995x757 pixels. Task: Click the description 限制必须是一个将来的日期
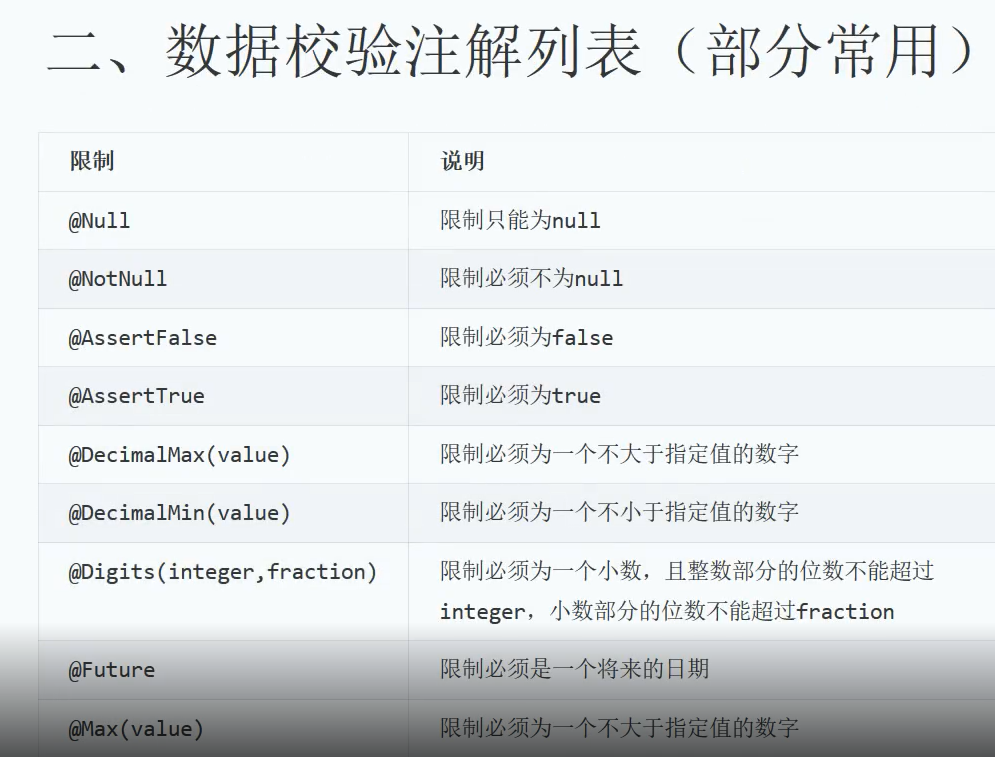575,669
